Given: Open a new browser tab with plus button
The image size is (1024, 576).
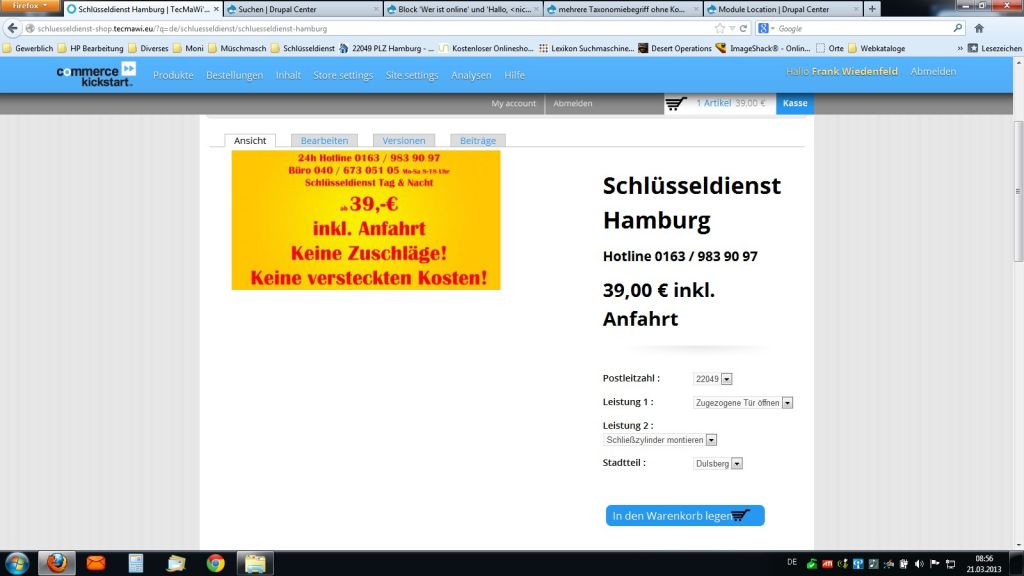Looking at the screenshot, I should [872, 9].
